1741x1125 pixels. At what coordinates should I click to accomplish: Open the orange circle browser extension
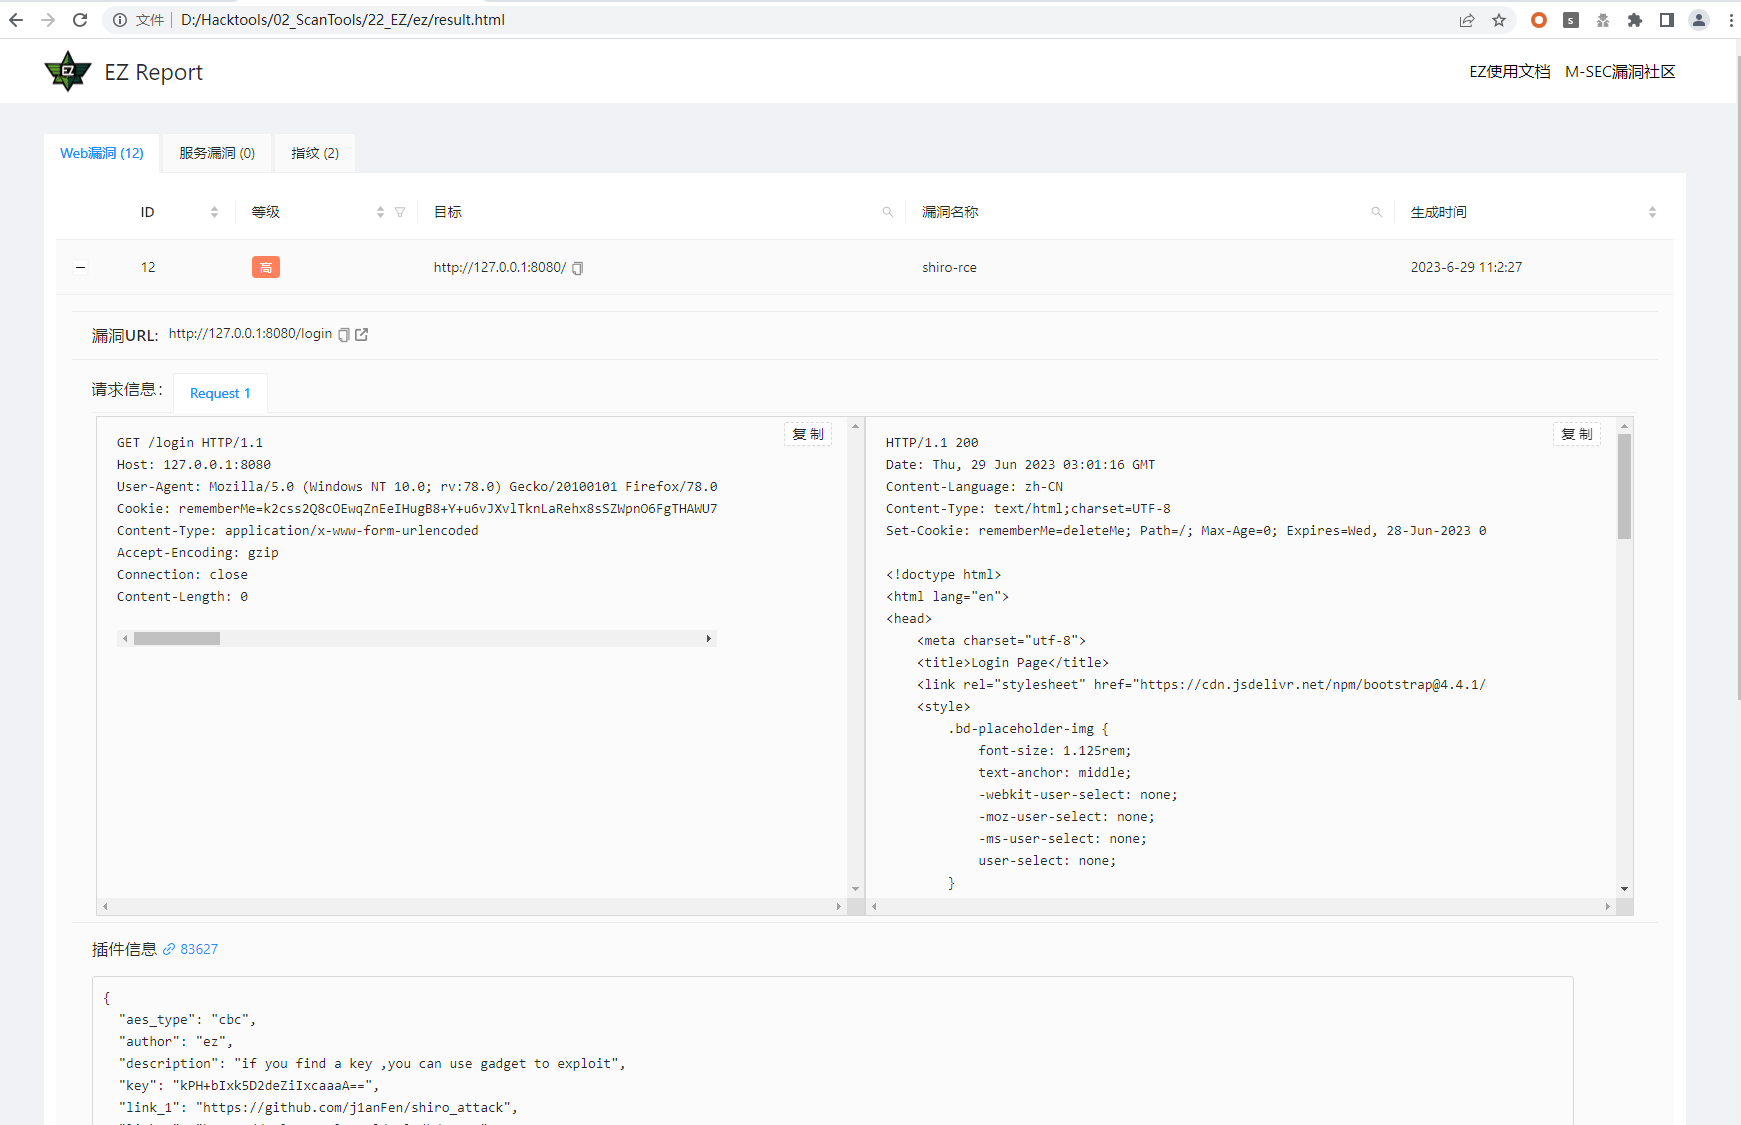[x=1539, y=20]
